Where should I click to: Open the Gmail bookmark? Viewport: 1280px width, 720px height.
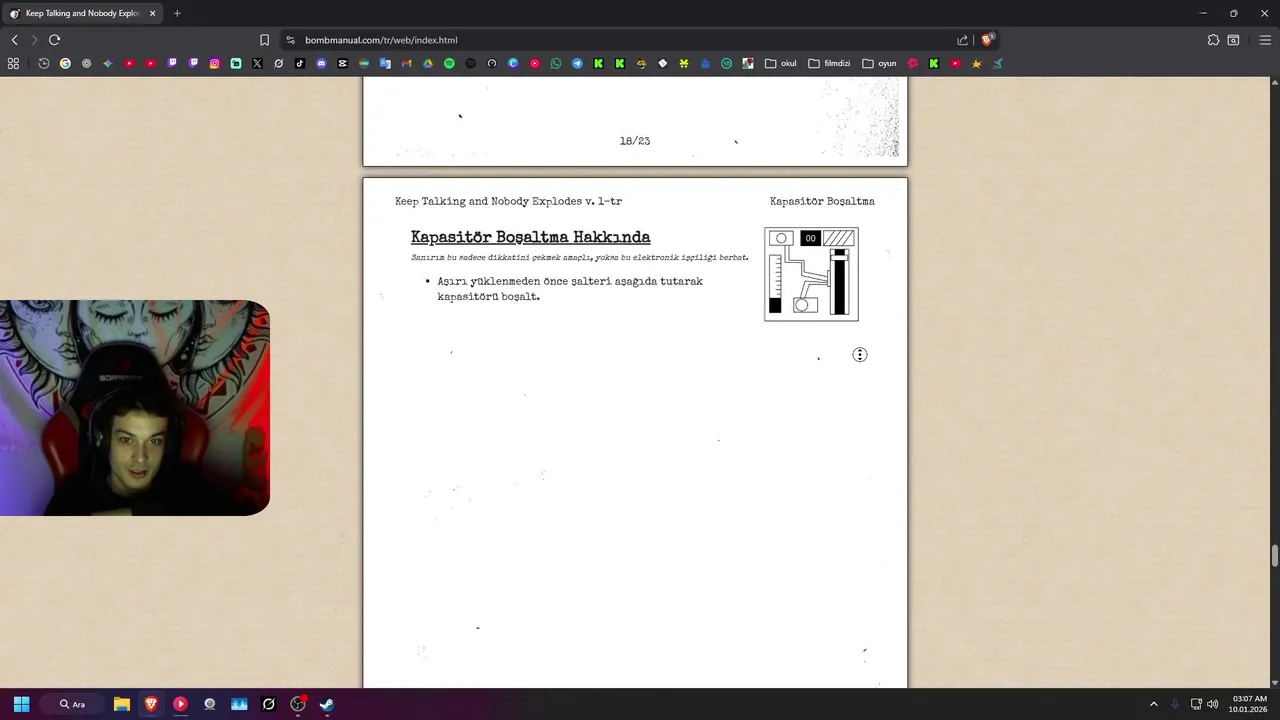coord(406,63)
